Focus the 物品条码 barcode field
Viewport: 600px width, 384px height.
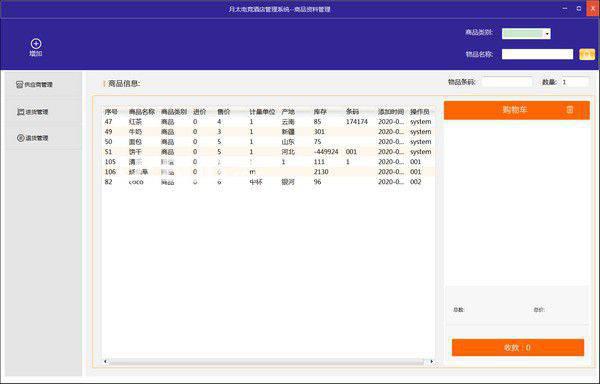[507, 82]
